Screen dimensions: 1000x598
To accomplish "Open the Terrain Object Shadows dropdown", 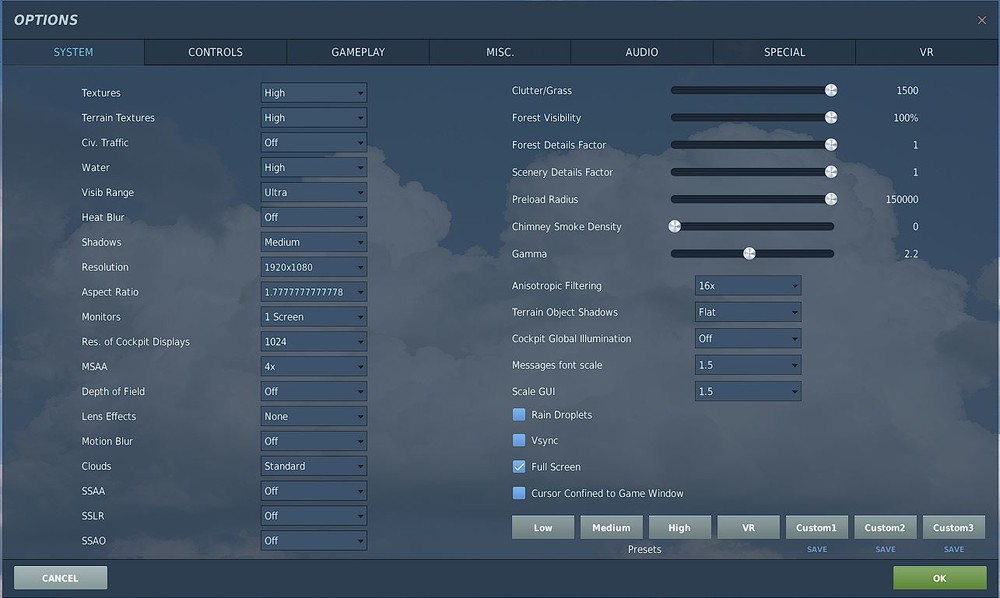I will click(x=747, y=311).
